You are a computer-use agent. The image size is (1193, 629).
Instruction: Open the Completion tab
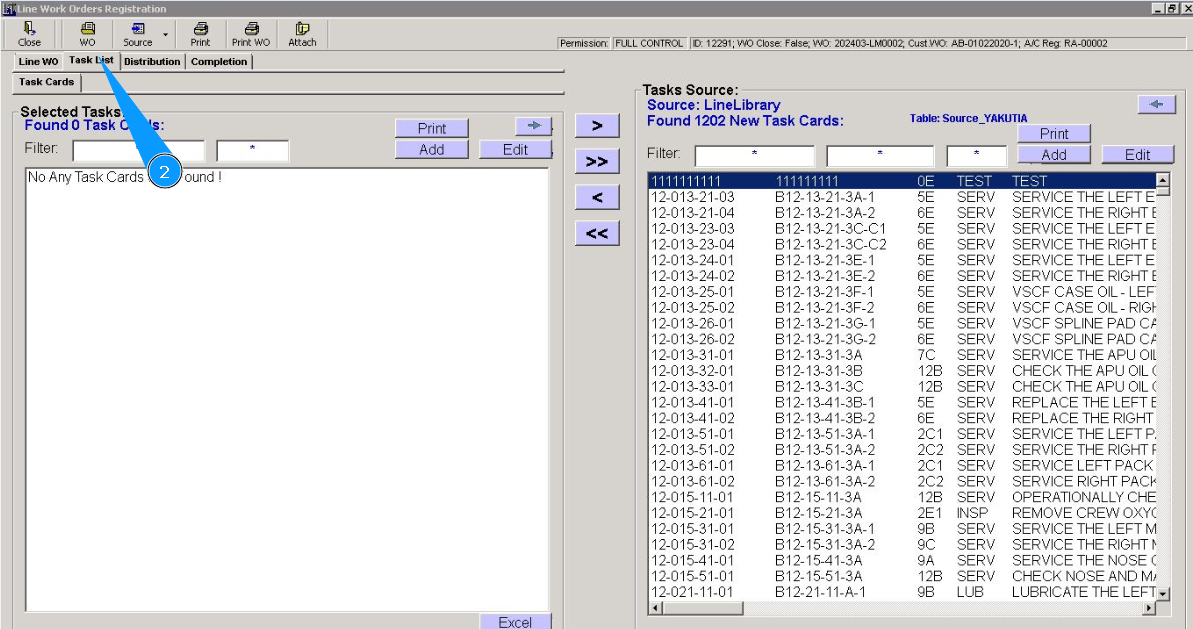[219, 62]
